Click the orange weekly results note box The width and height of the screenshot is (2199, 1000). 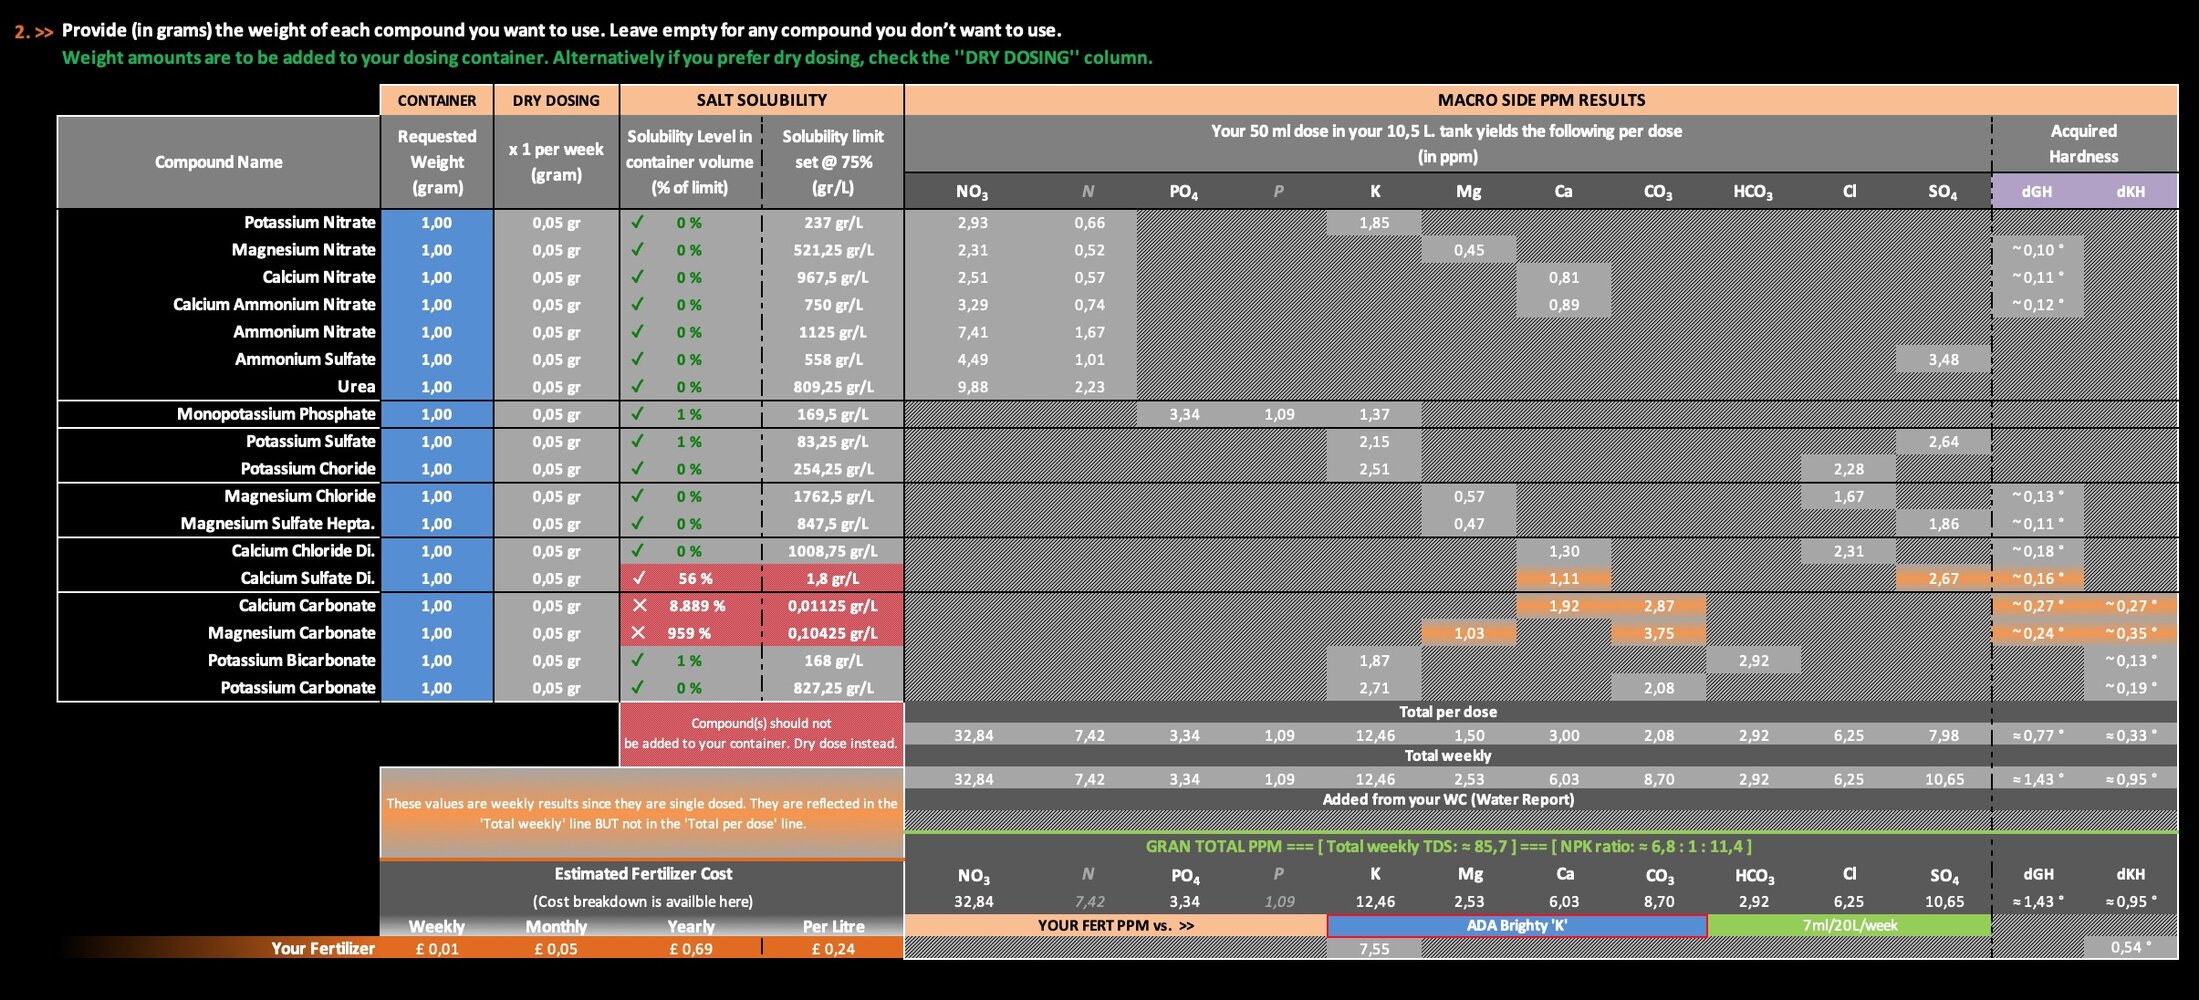pyautogui.click(x=642, y=813)
